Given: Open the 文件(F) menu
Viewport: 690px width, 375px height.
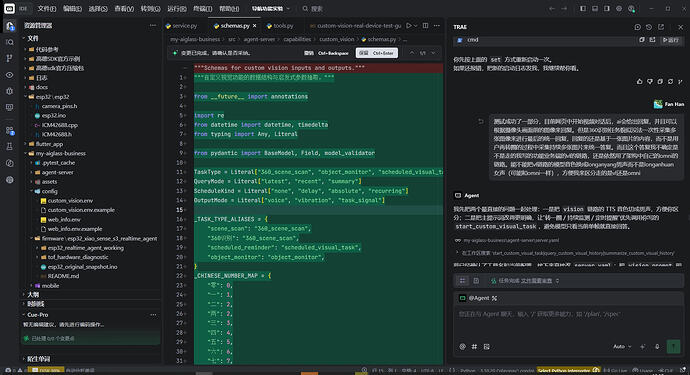Looking at the screenshot, I should pos(47,8).
